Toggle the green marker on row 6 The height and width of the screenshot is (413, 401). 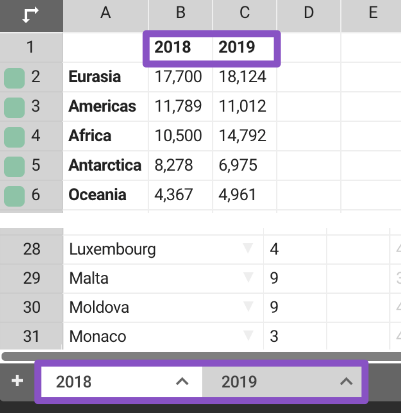(14, 196)
